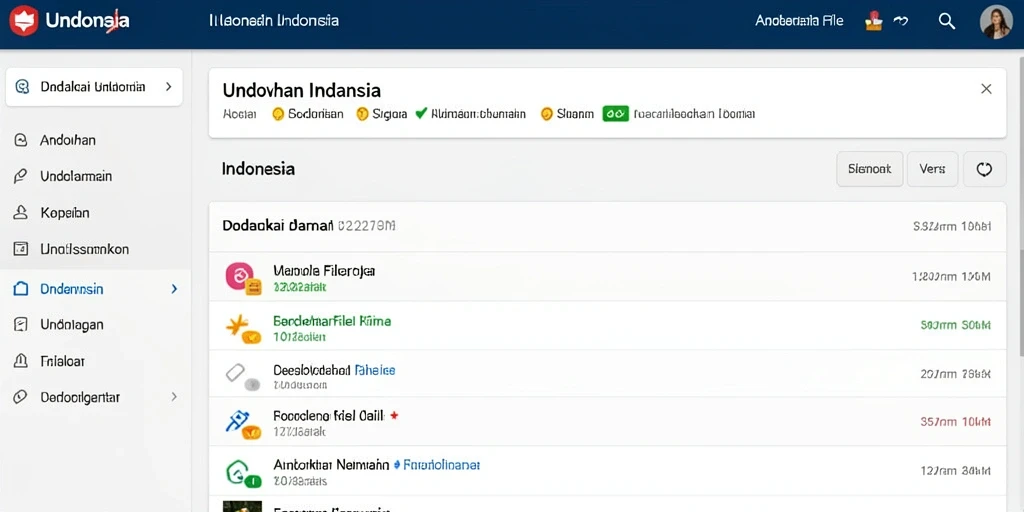Image resolution: width=1024 pixels, height=512 pixels.
Task: Expand the Ondenmsin chevron
Action: pyautogui.click(x=174, y=289)
